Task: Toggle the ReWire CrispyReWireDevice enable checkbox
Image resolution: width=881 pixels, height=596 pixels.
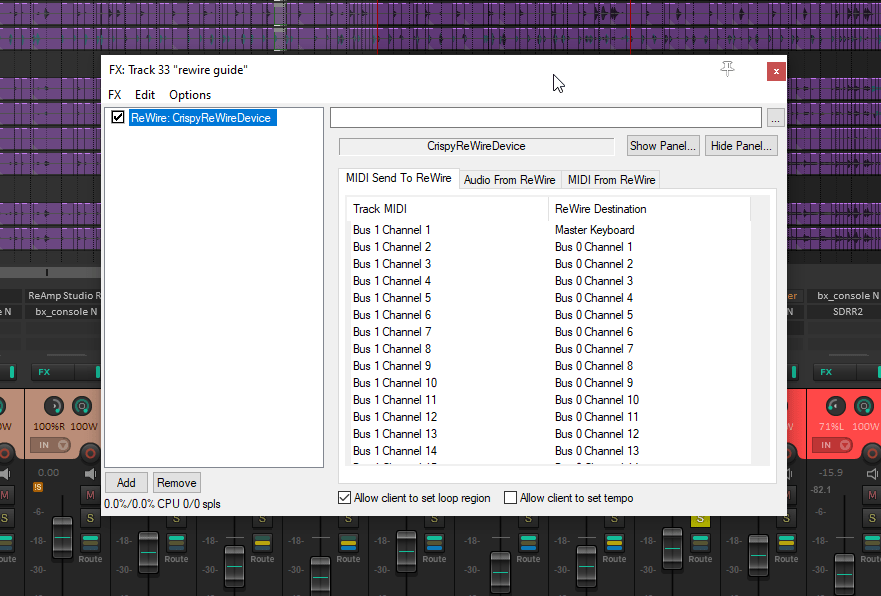Action: pyautogui.click(x=117, y=117)
